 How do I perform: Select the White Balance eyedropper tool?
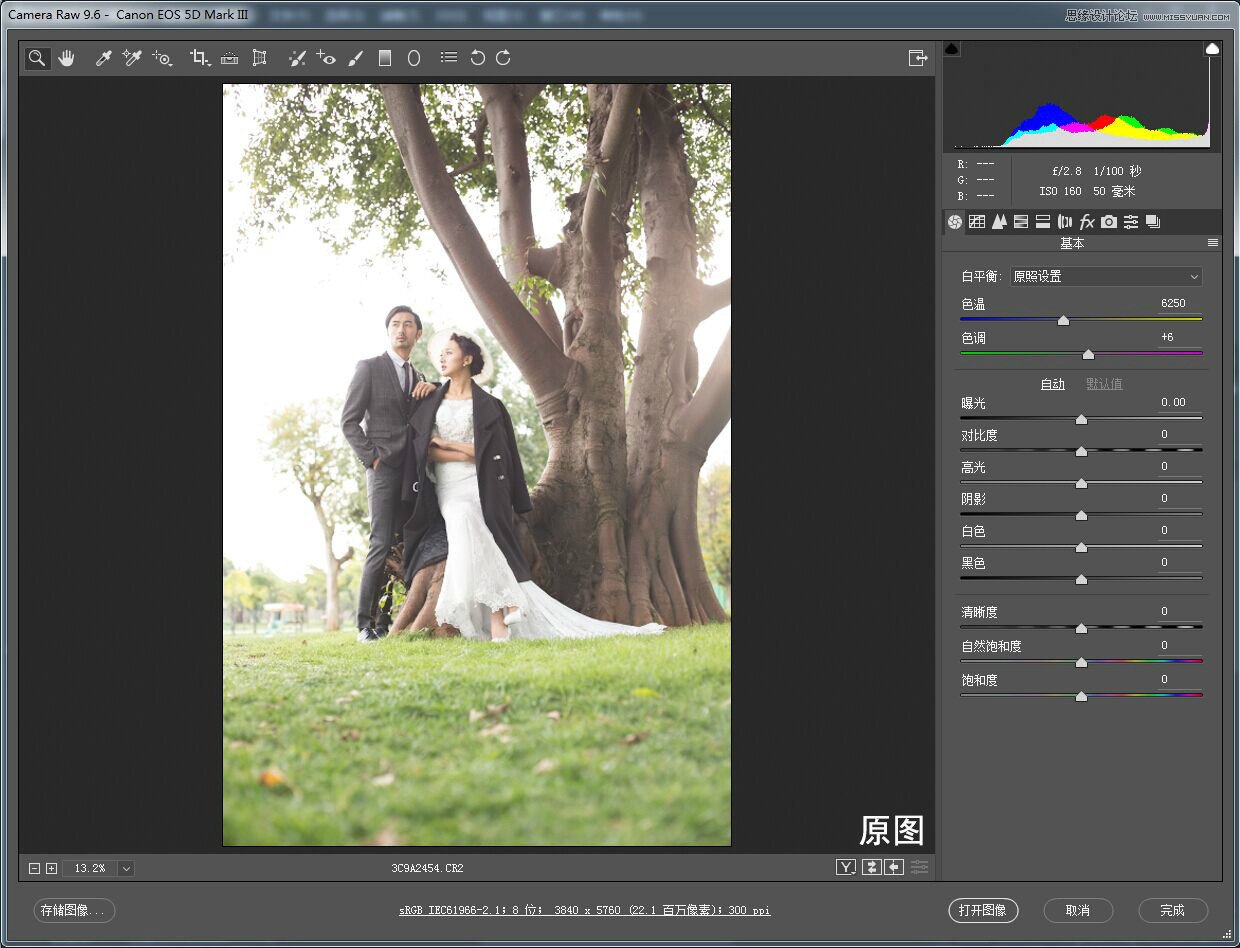[x=103, y=59]
